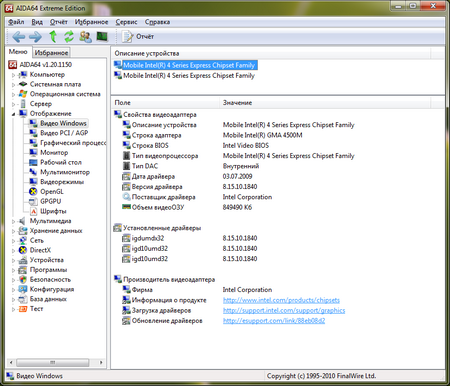450x386 pixels.
Task: Open the Файл menu
Action: [x=16, y=22]
